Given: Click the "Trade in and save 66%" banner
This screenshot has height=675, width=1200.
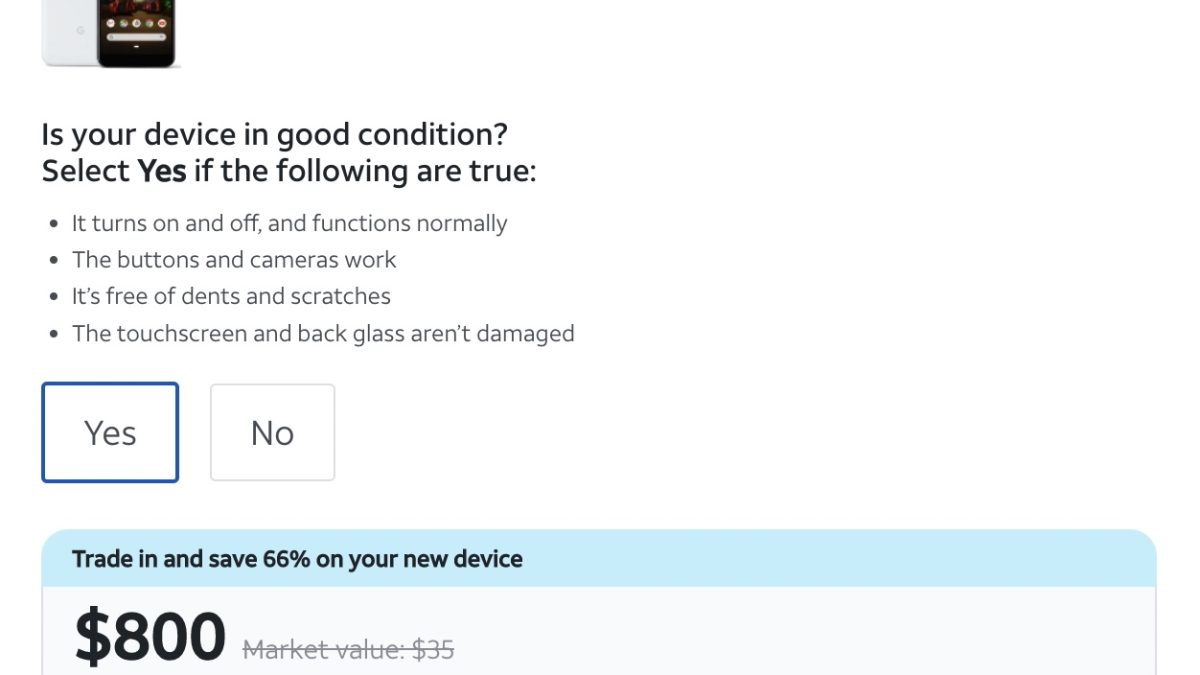Looking at the screenshot, I should (297, 558).
